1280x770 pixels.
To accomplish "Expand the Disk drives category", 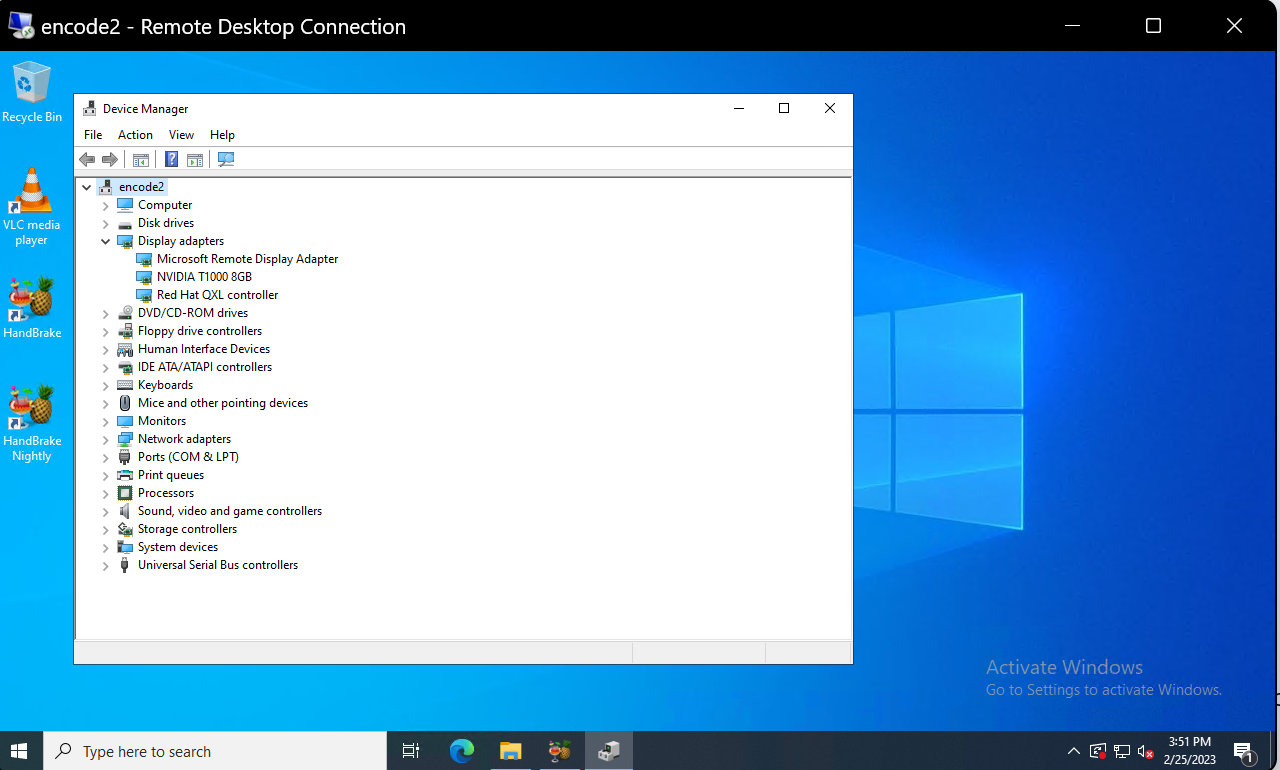I will click(106, 223).
